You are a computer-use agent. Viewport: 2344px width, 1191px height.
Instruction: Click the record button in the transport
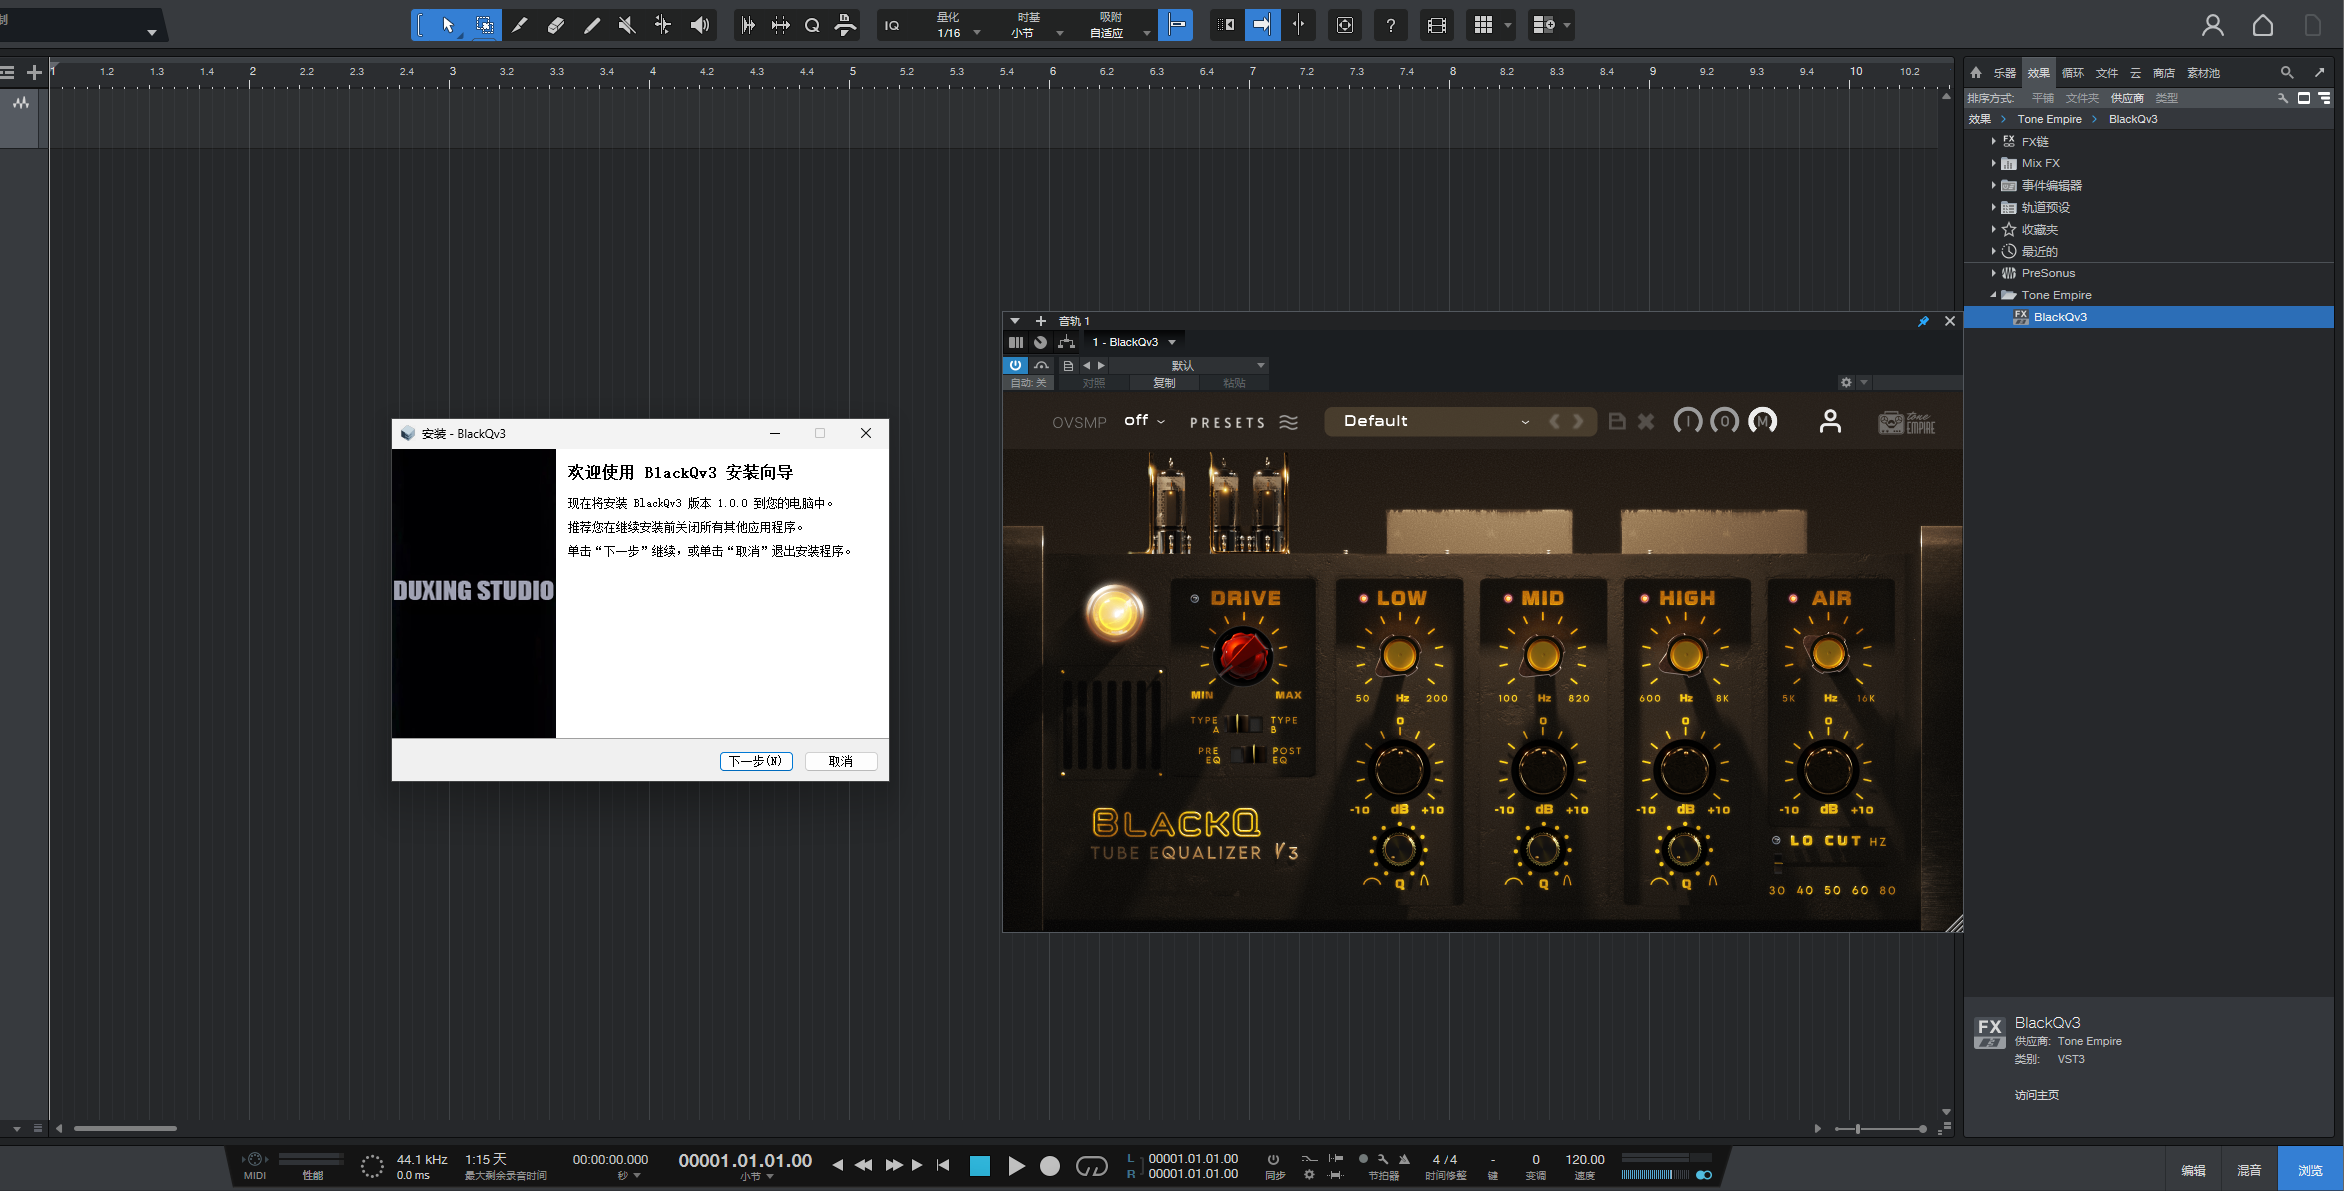(1050, 1166)
